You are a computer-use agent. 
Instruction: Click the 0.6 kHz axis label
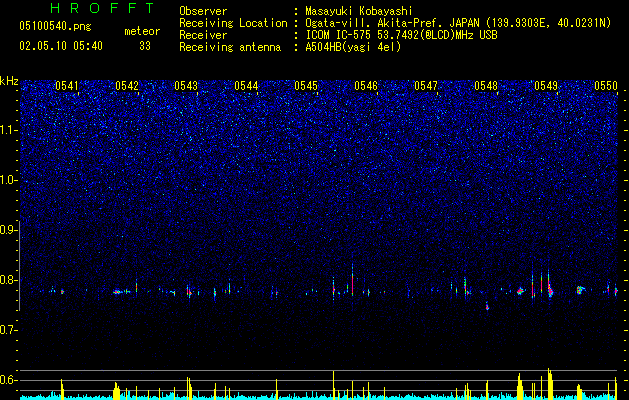tap(8, 380)
